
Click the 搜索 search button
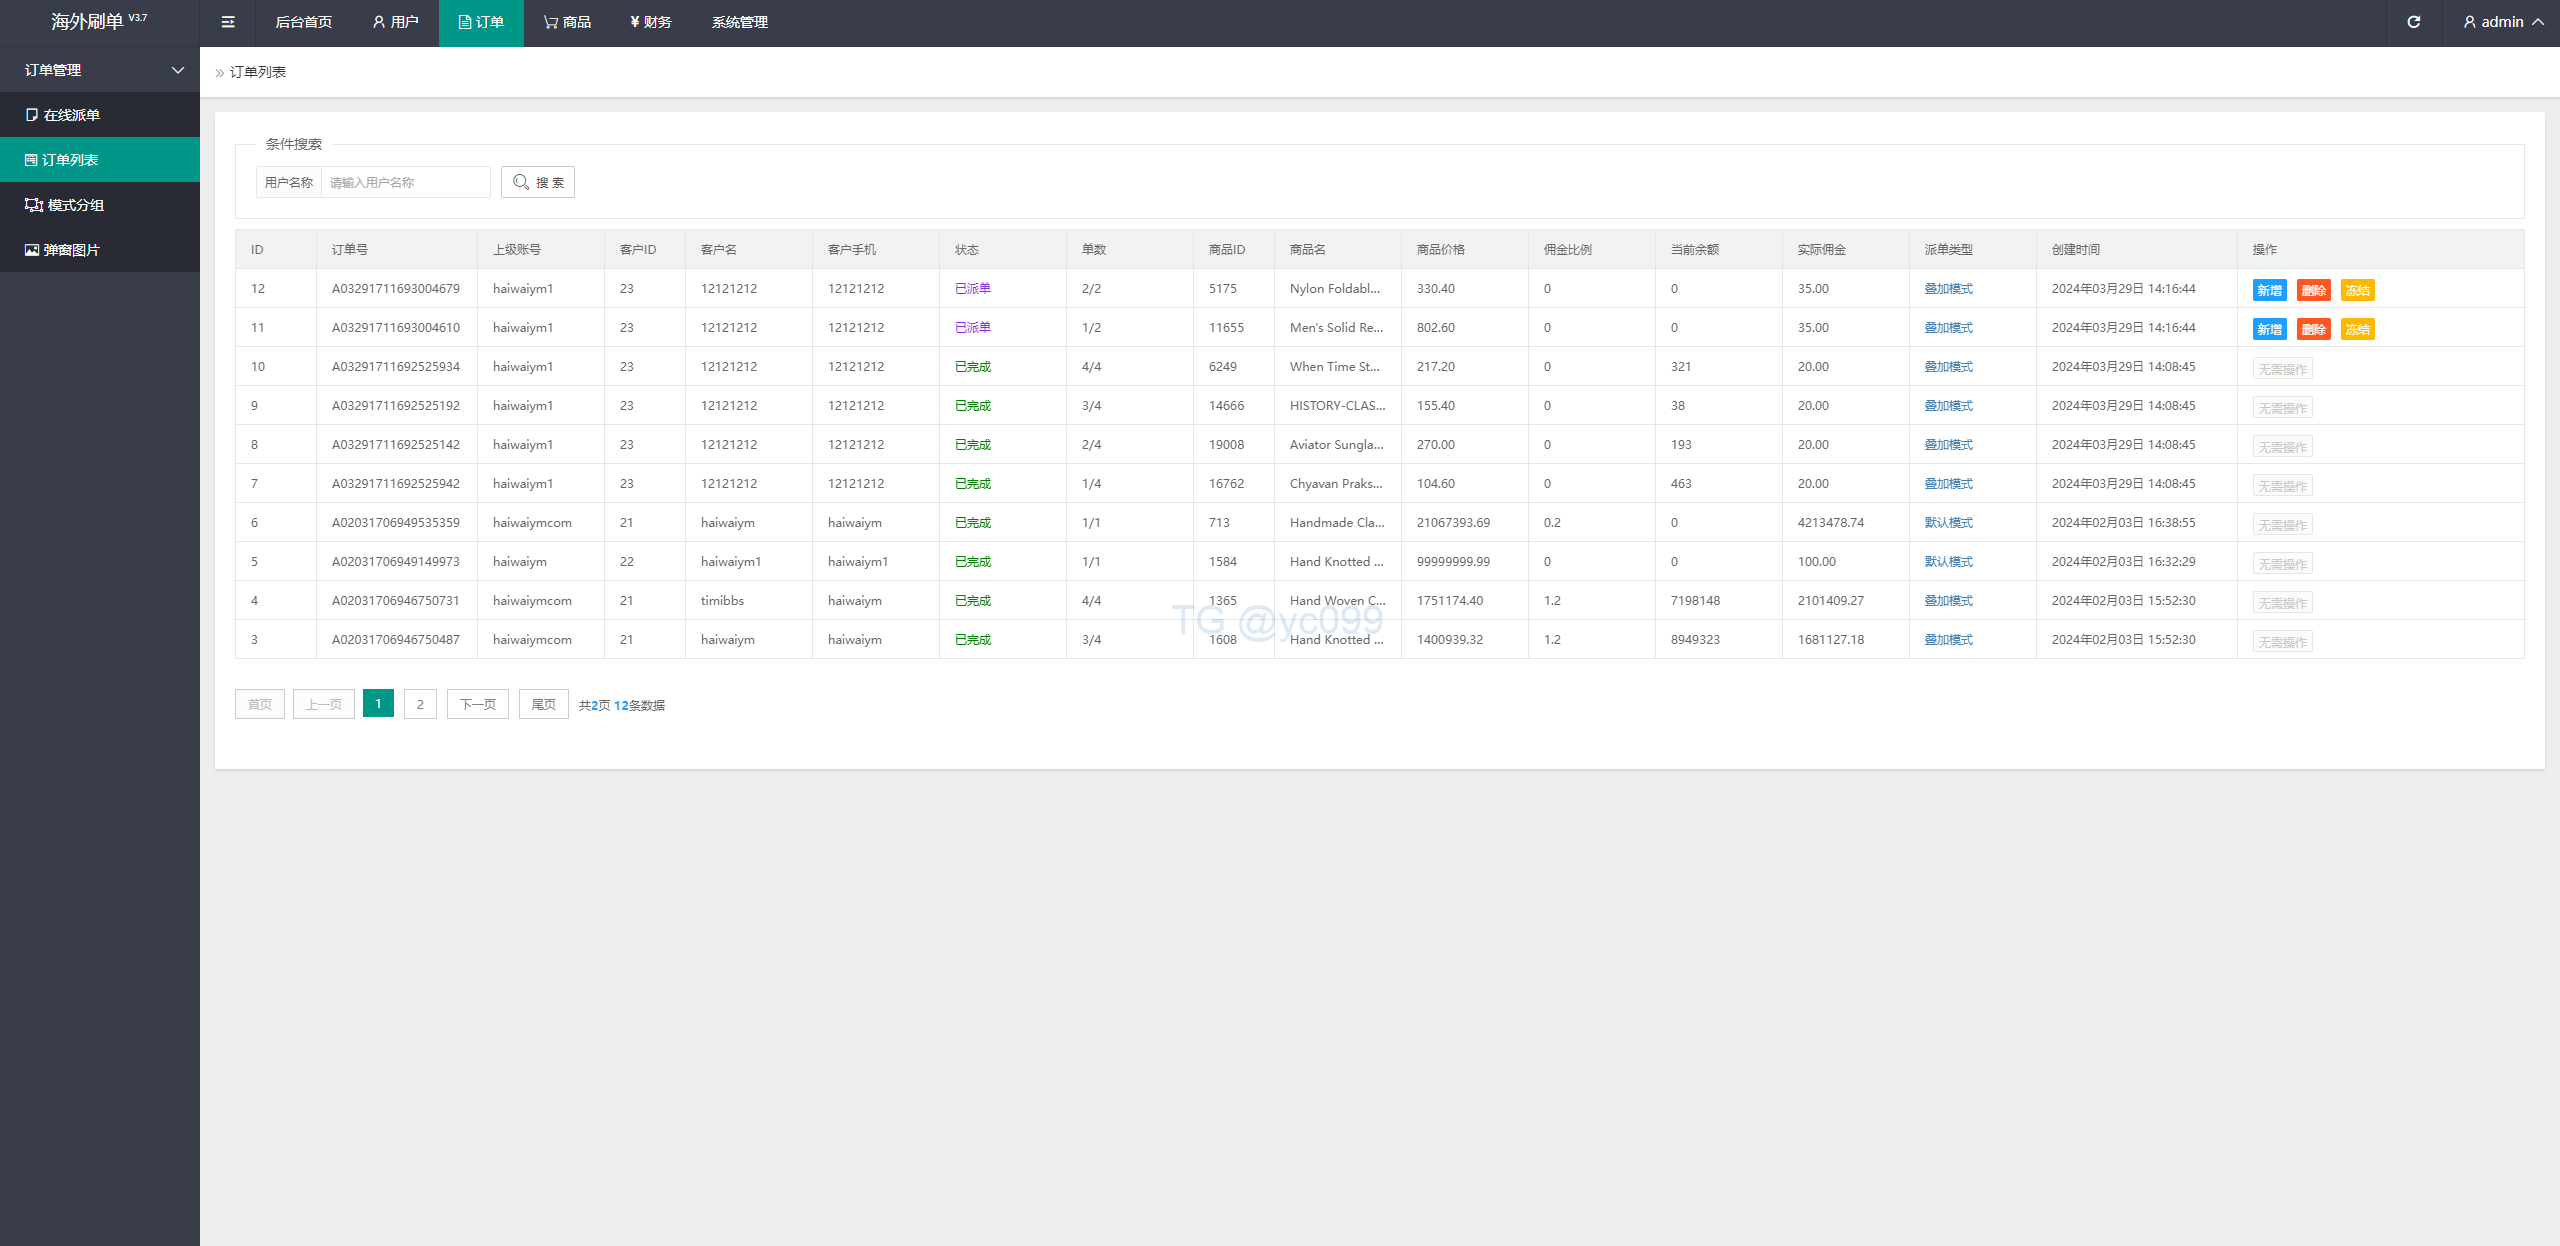coord(538,182)
